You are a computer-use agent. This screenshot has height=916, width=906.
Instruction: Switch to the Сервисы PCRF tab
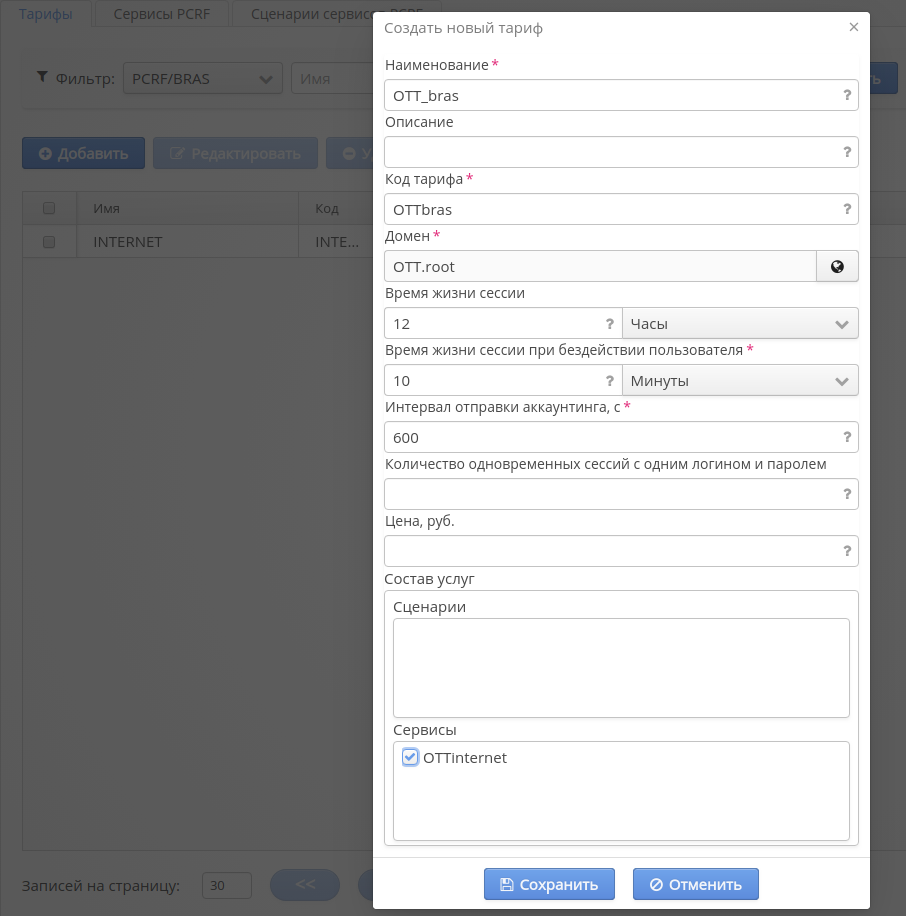tap(160, 13)
